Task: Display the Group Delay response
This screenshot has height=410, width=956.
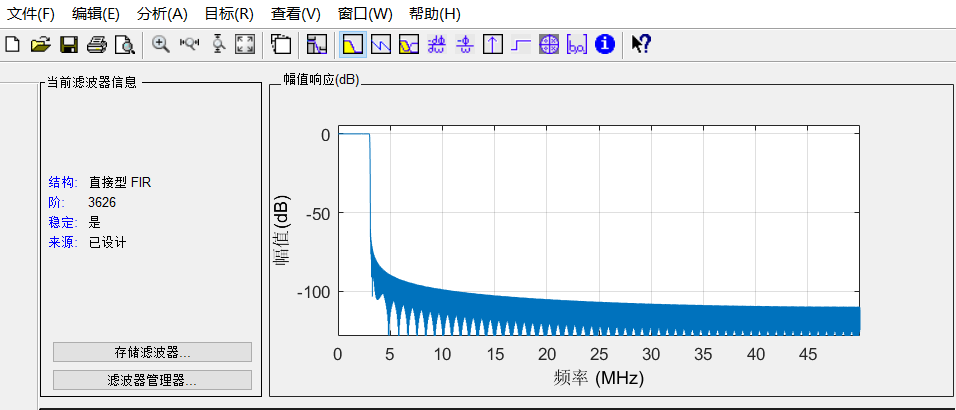Action: 437,44
